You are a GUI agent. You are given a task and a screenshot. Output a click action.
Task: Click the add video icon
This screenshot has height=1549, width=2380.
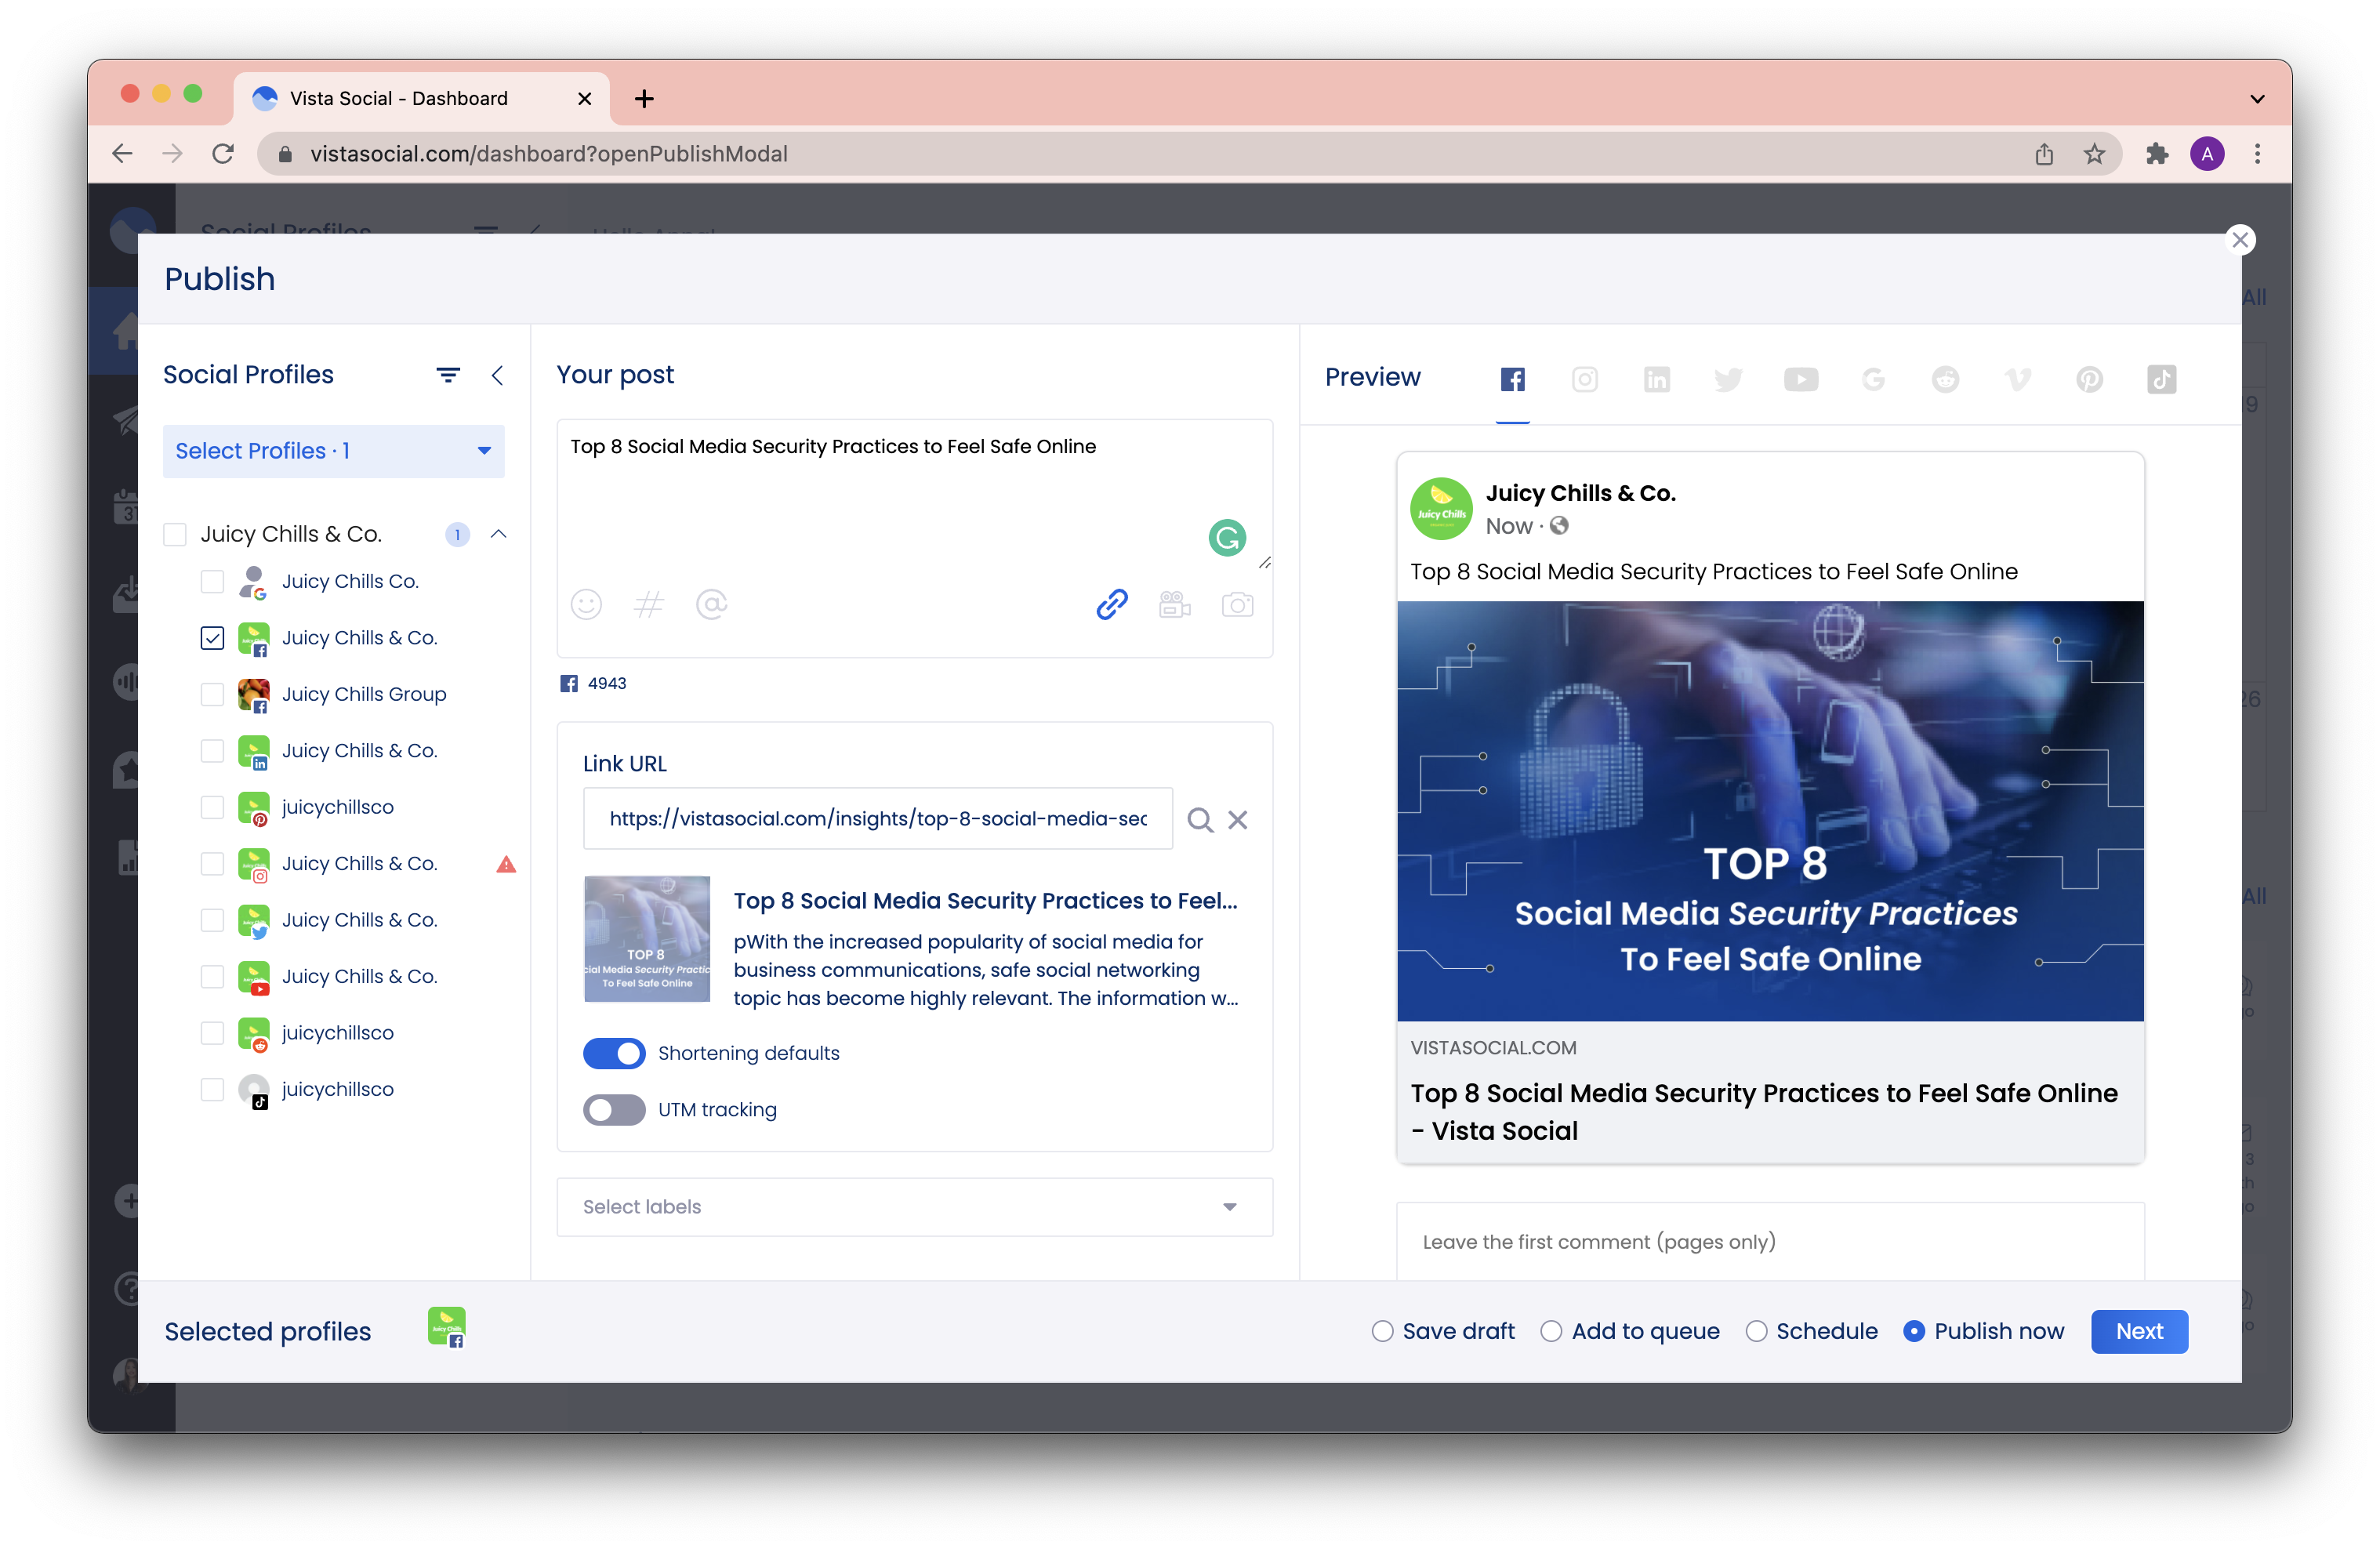click(1175, 604)
